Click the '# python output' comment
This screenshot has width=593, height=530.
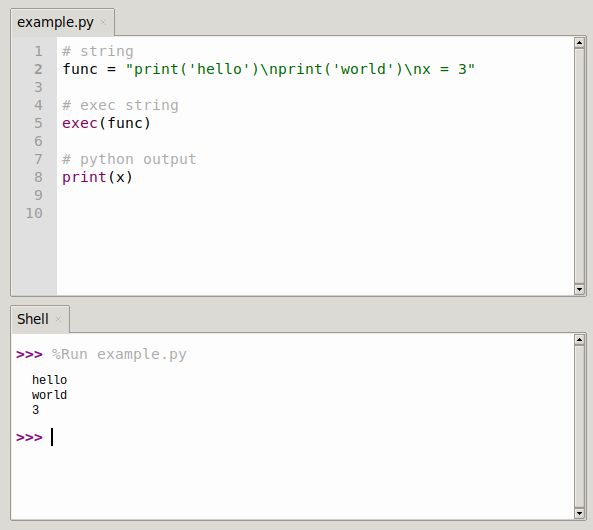pyautogui.click(x=129, y=160)
